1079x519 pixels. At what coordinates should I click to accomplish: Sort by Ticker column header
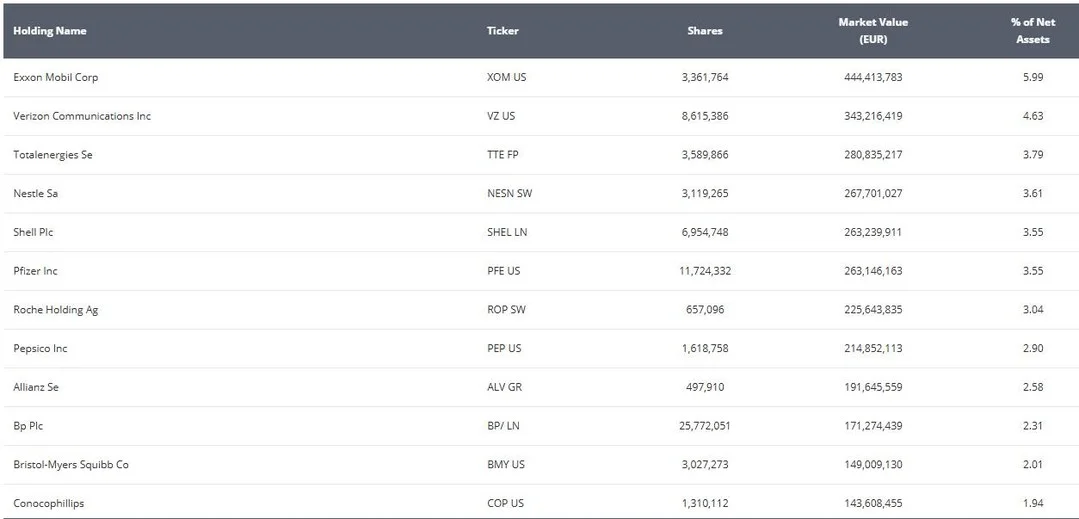[x=502, y=31]
